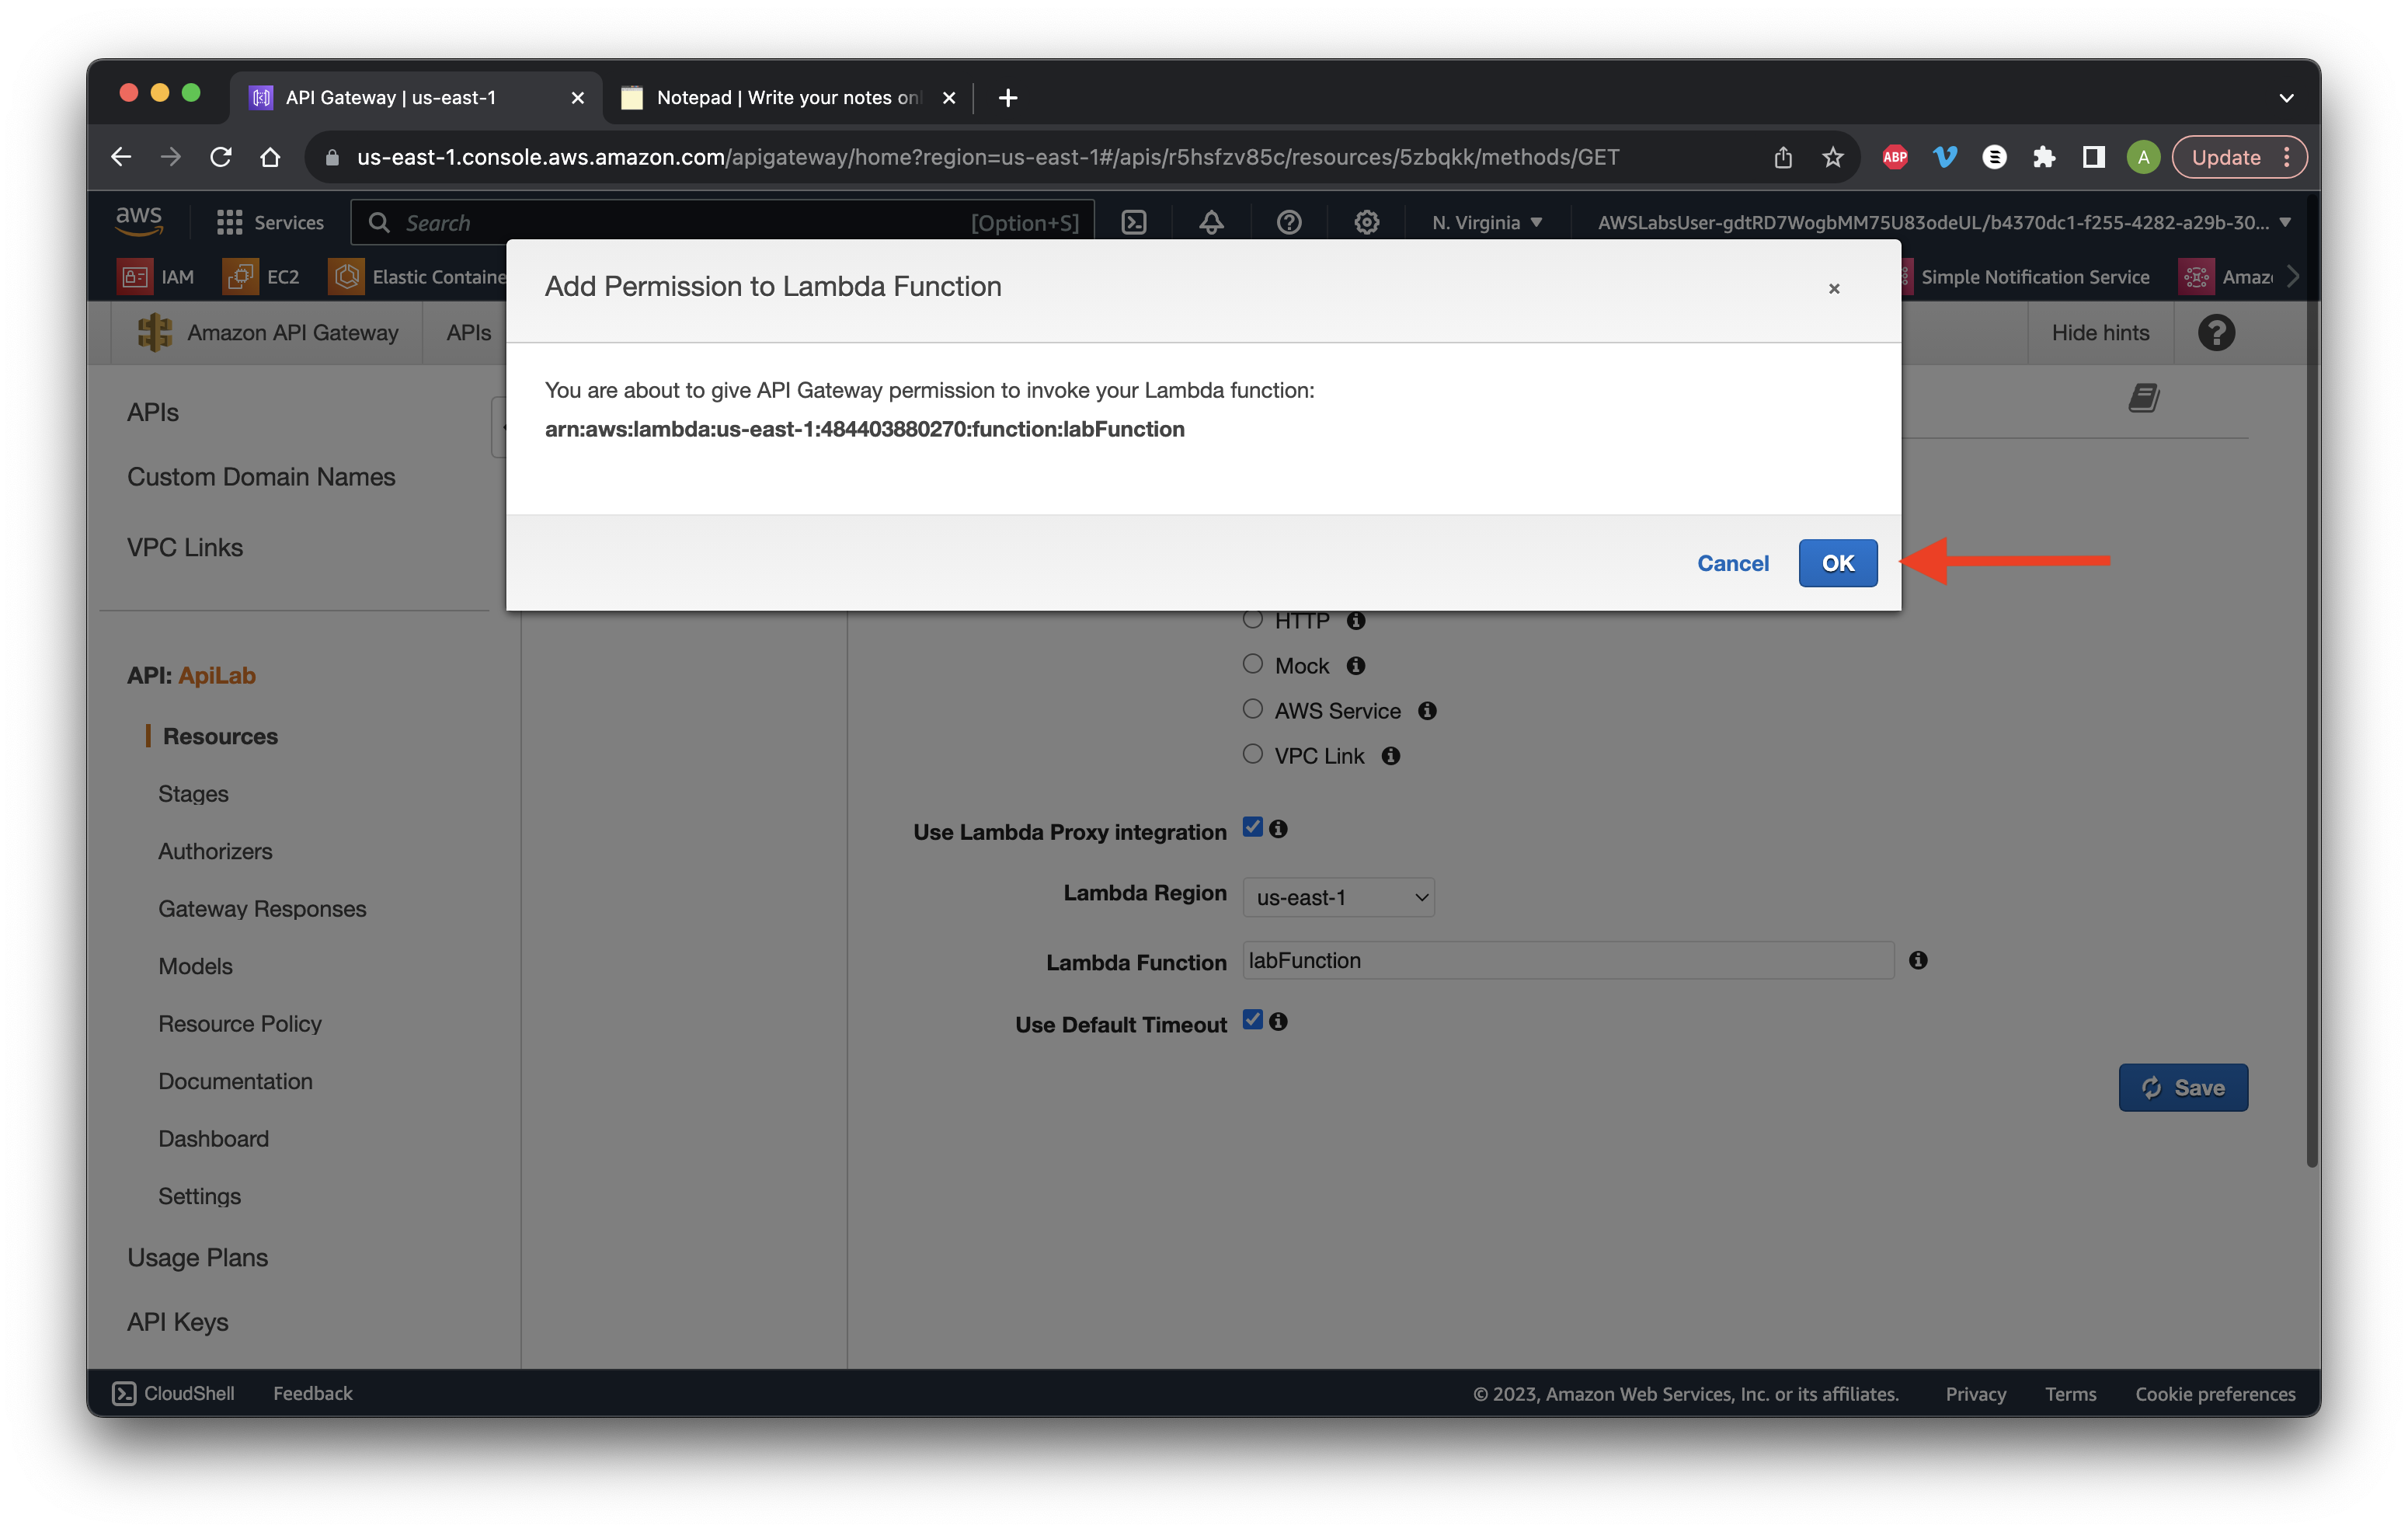Select the VPC Link integration radio
This screenshot has height=1532, width=2408.
1252,754
